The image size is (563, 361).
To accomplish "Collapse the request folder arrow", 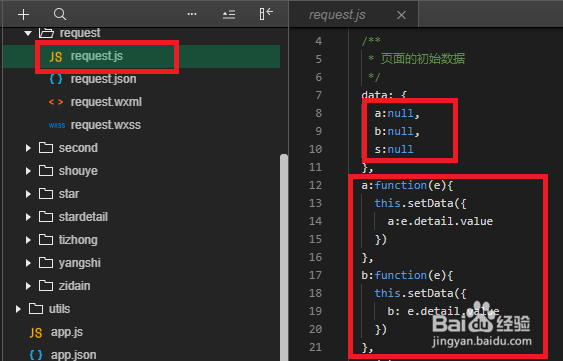I will [x=28, y=33].
